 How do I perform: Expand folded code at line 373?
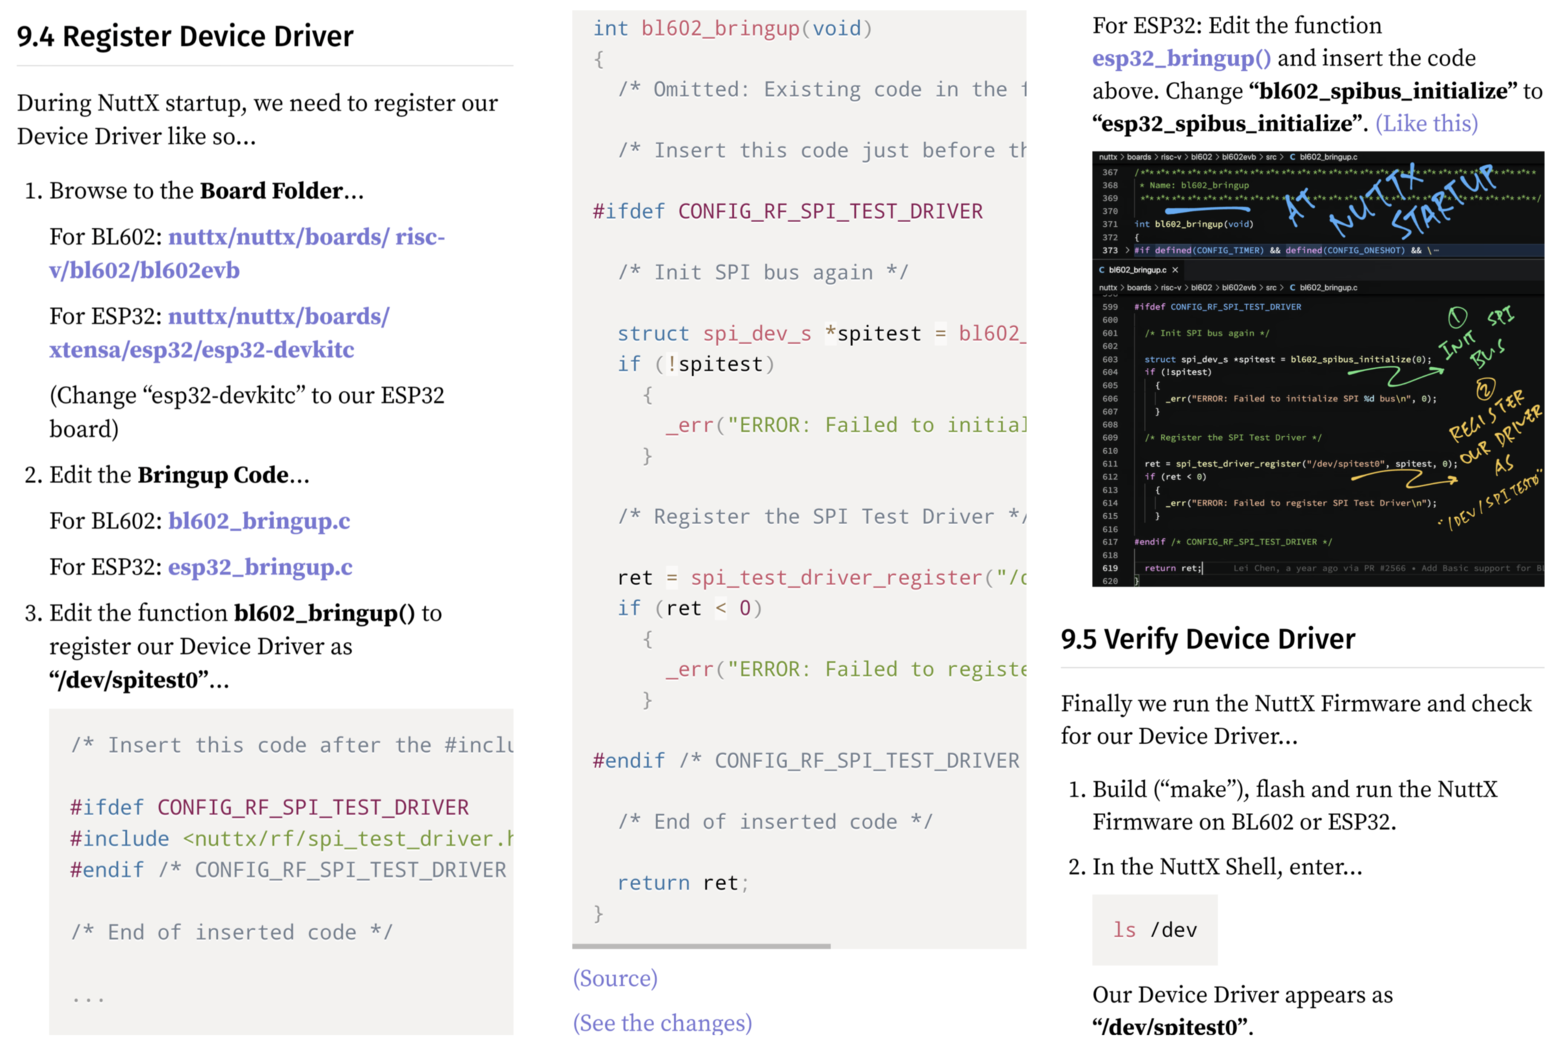coord(1127,251)
